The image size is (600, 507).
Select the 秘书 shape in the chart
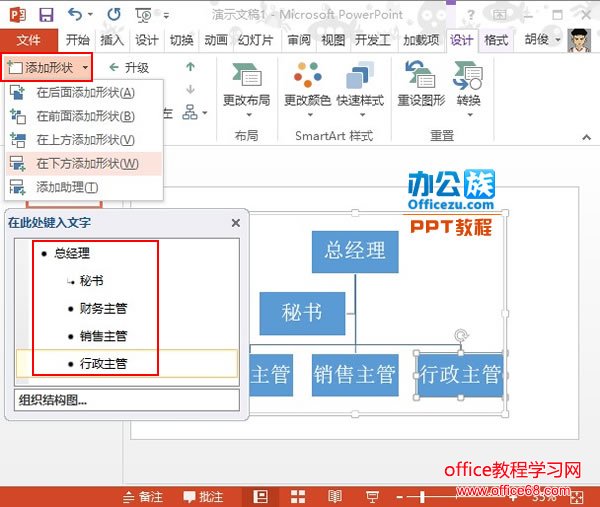click(302, 314)
